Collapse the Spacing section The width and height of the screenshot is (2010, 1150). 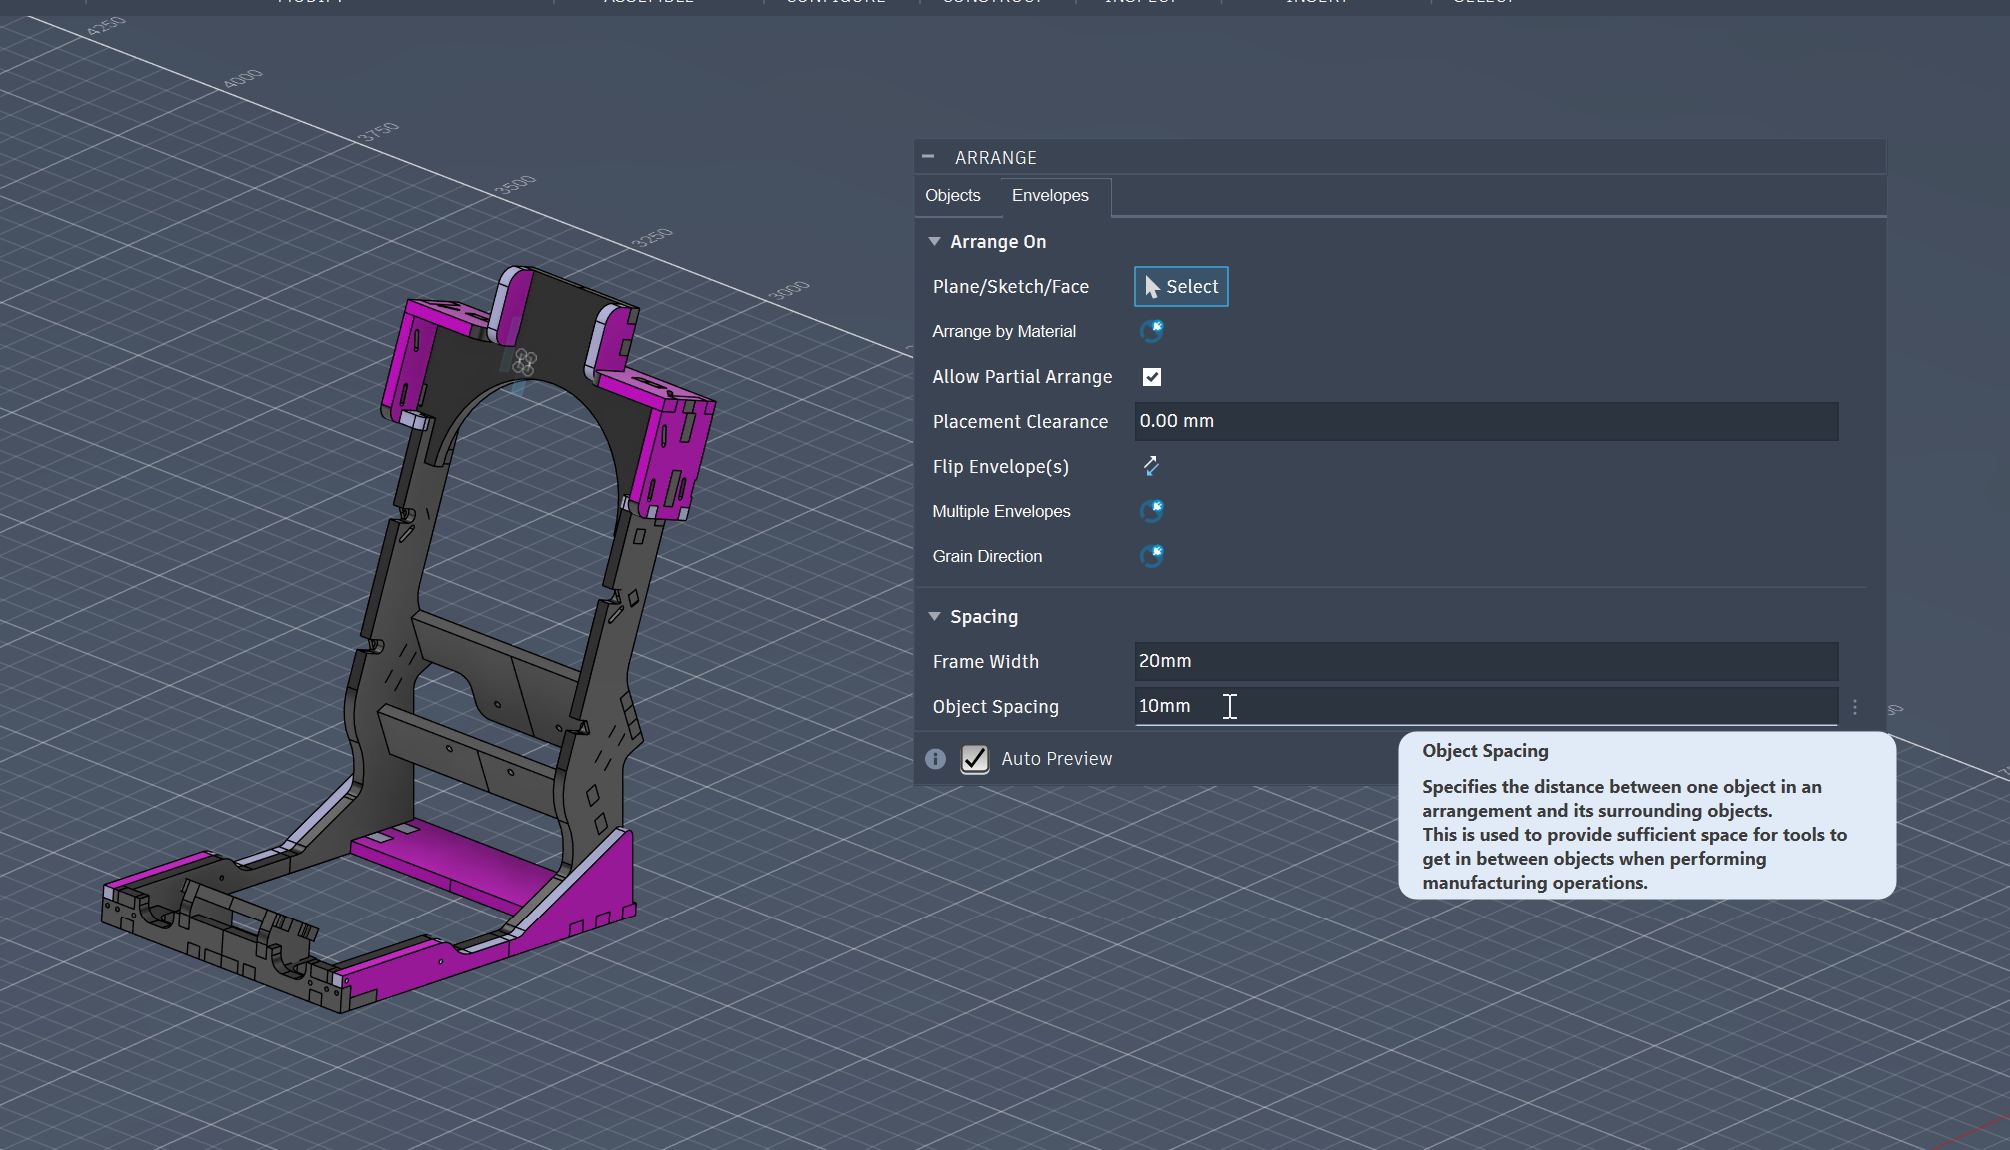tap(934, 617)
